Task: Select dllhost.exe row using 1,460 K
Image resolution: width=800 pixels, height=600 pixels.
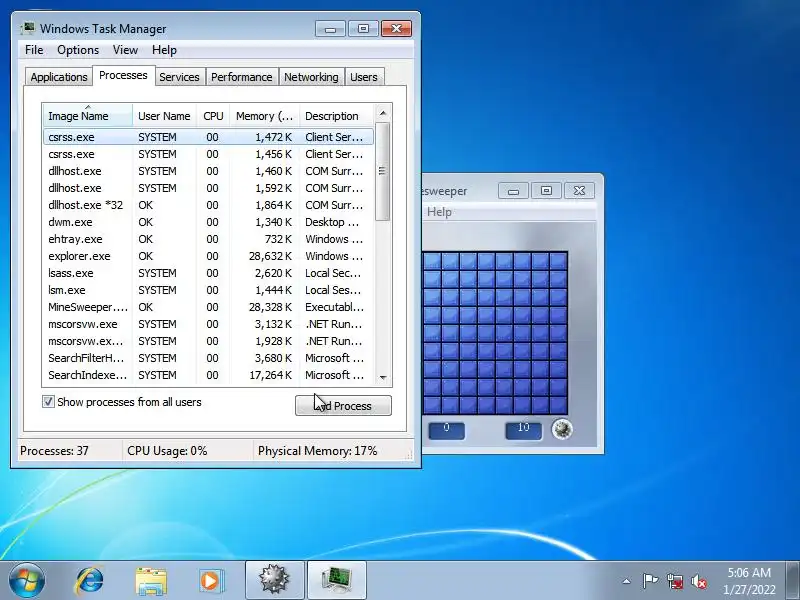Action: click(208, 171)
